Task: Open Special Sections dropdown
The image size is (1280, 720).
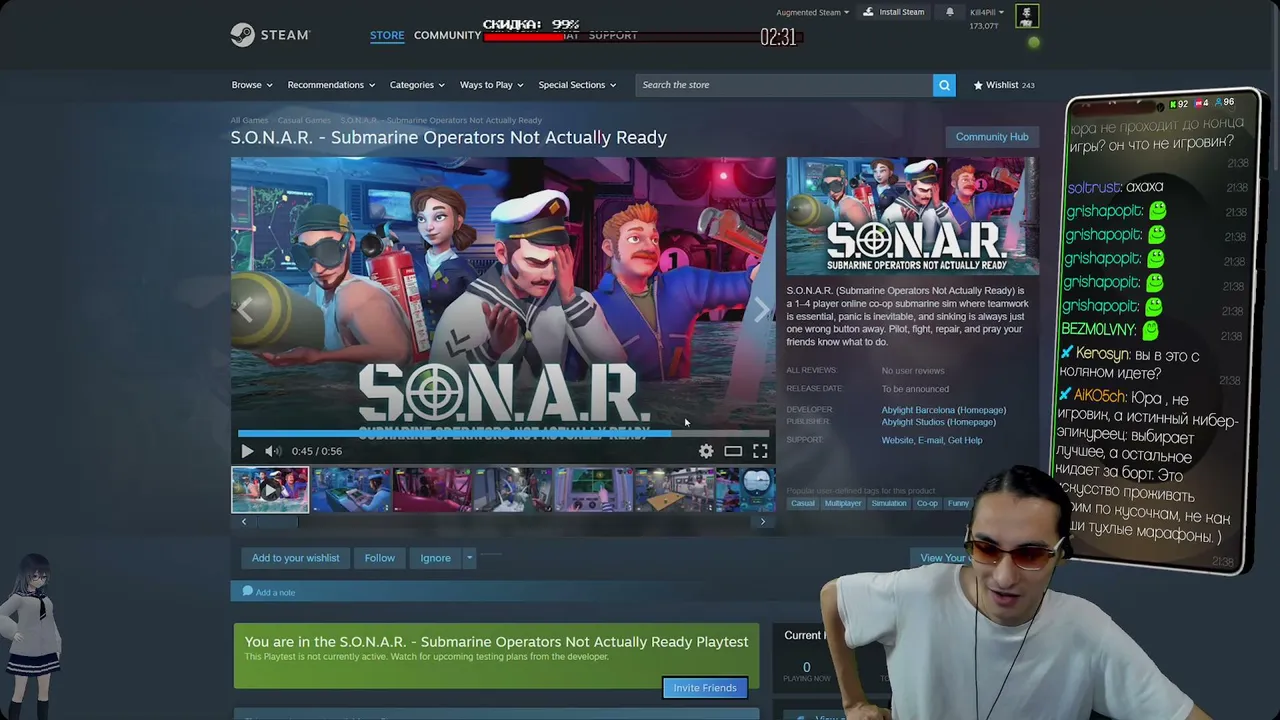Action: tap(577, 85)
